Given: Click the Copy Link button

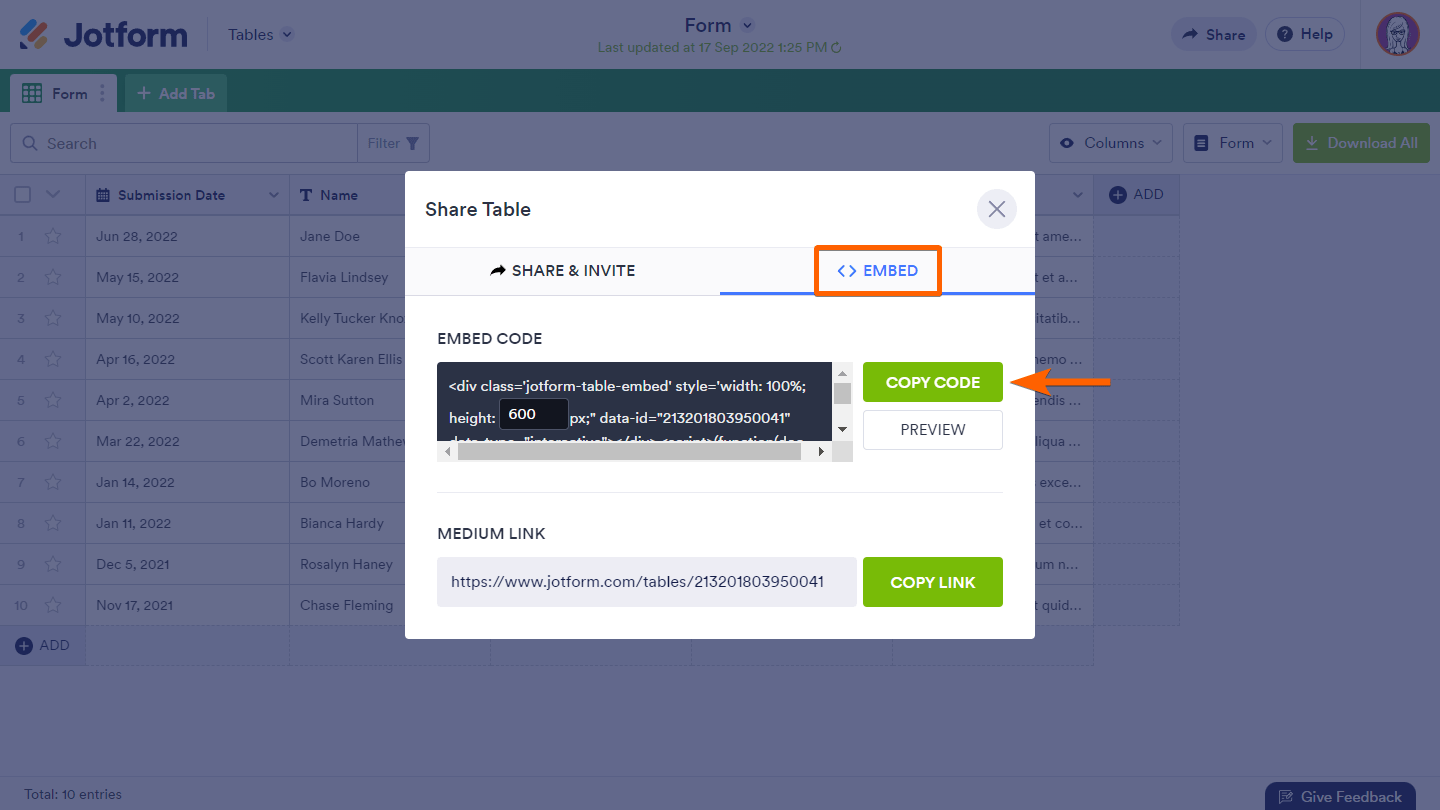Looking at the screenshot, I should 933,582.
